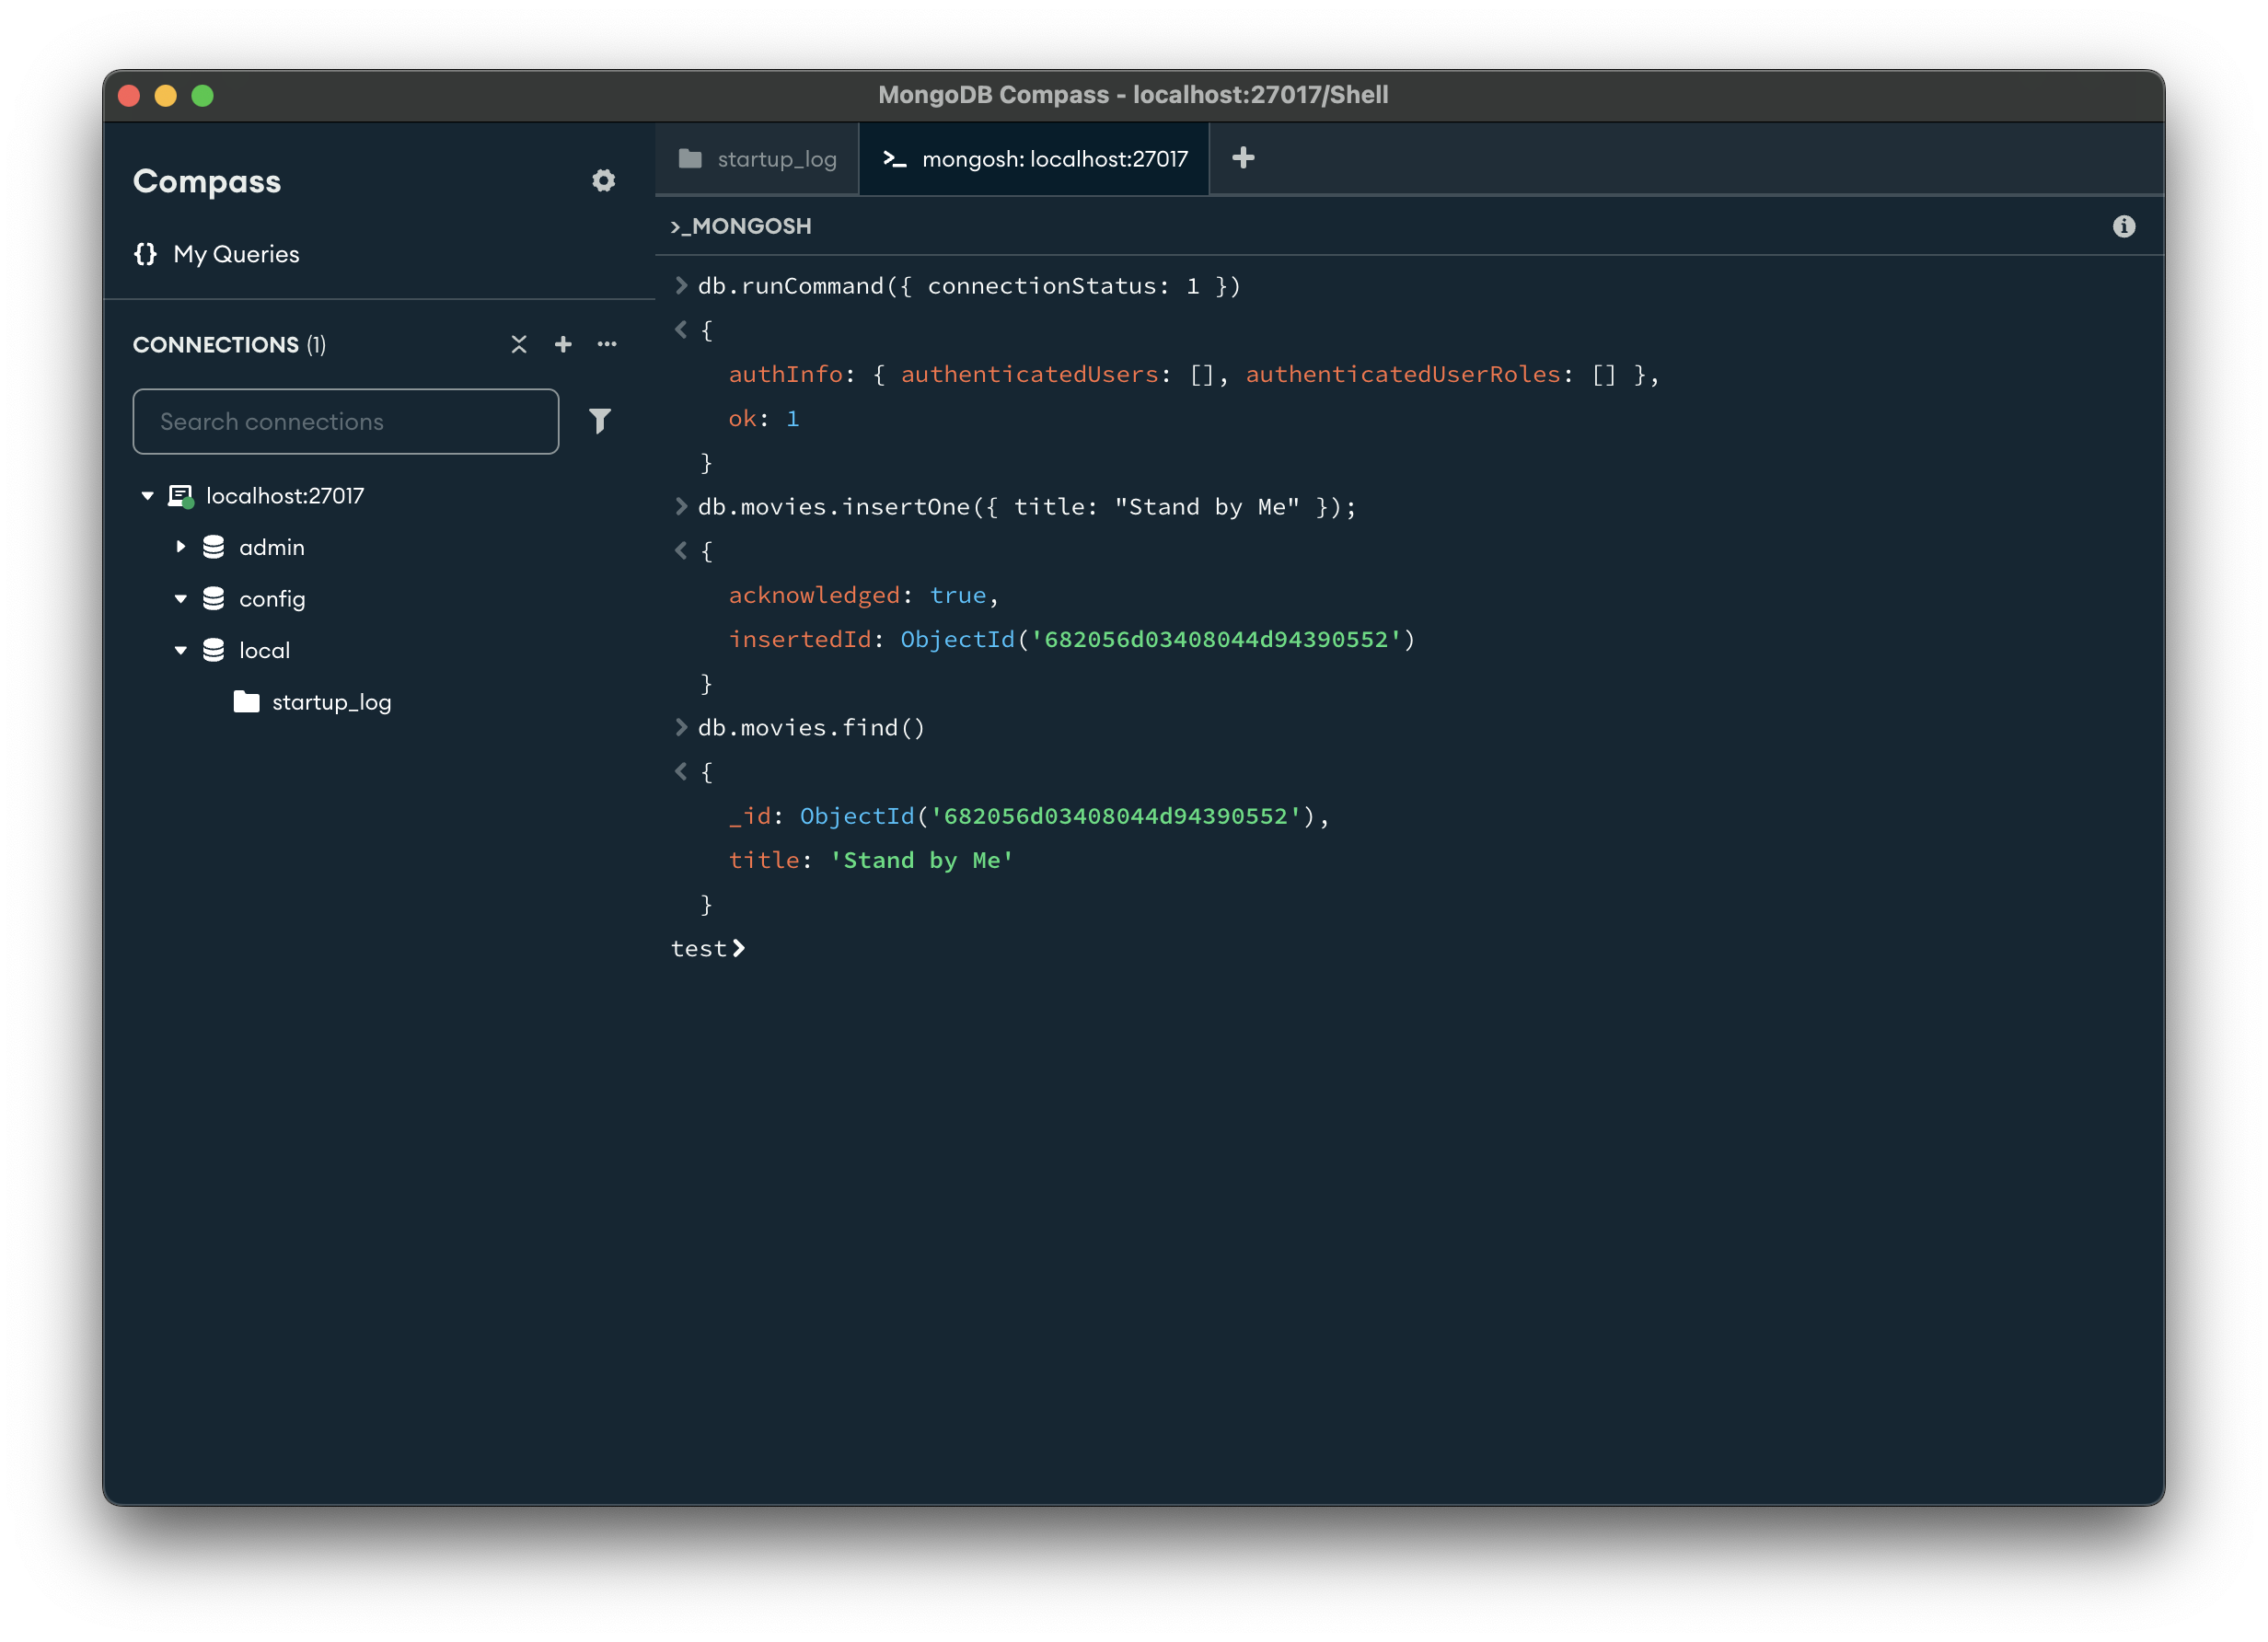Maximize window with green button
Screen dimensions: 2268x1642
coord(203,96)
